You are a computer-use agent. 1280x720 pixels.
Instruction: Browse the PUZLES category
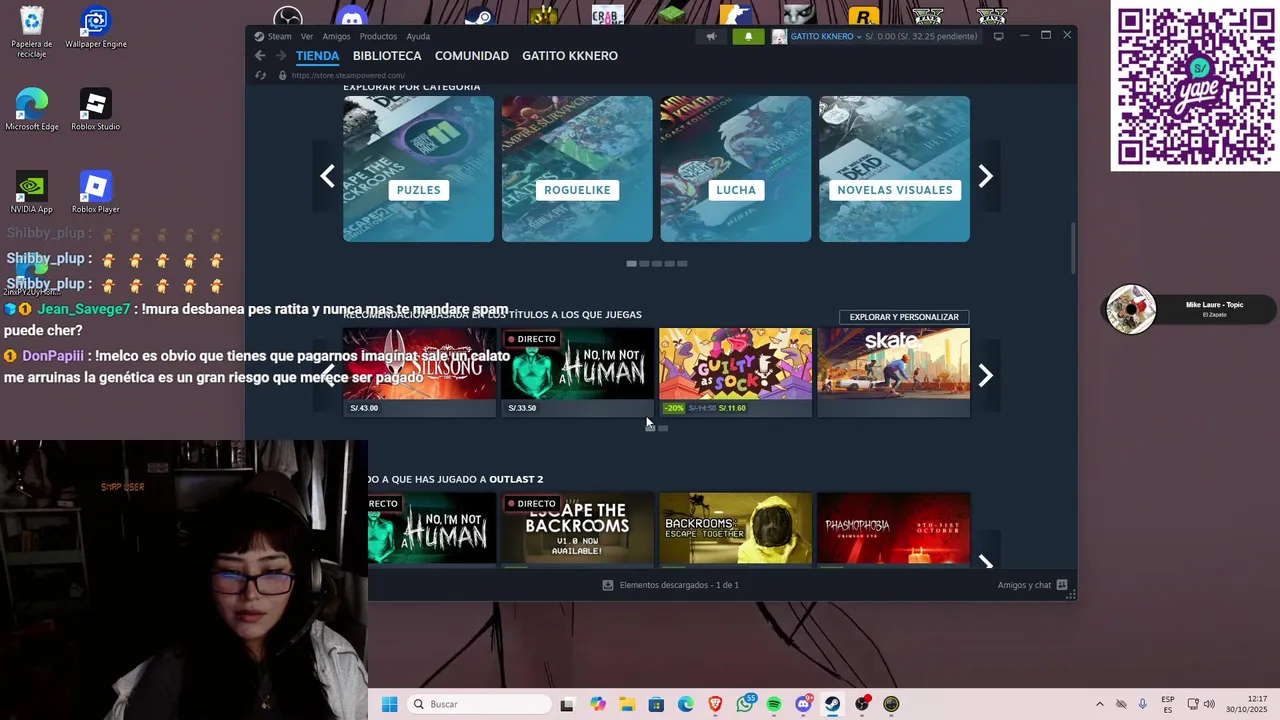click(x=418, y=169)
